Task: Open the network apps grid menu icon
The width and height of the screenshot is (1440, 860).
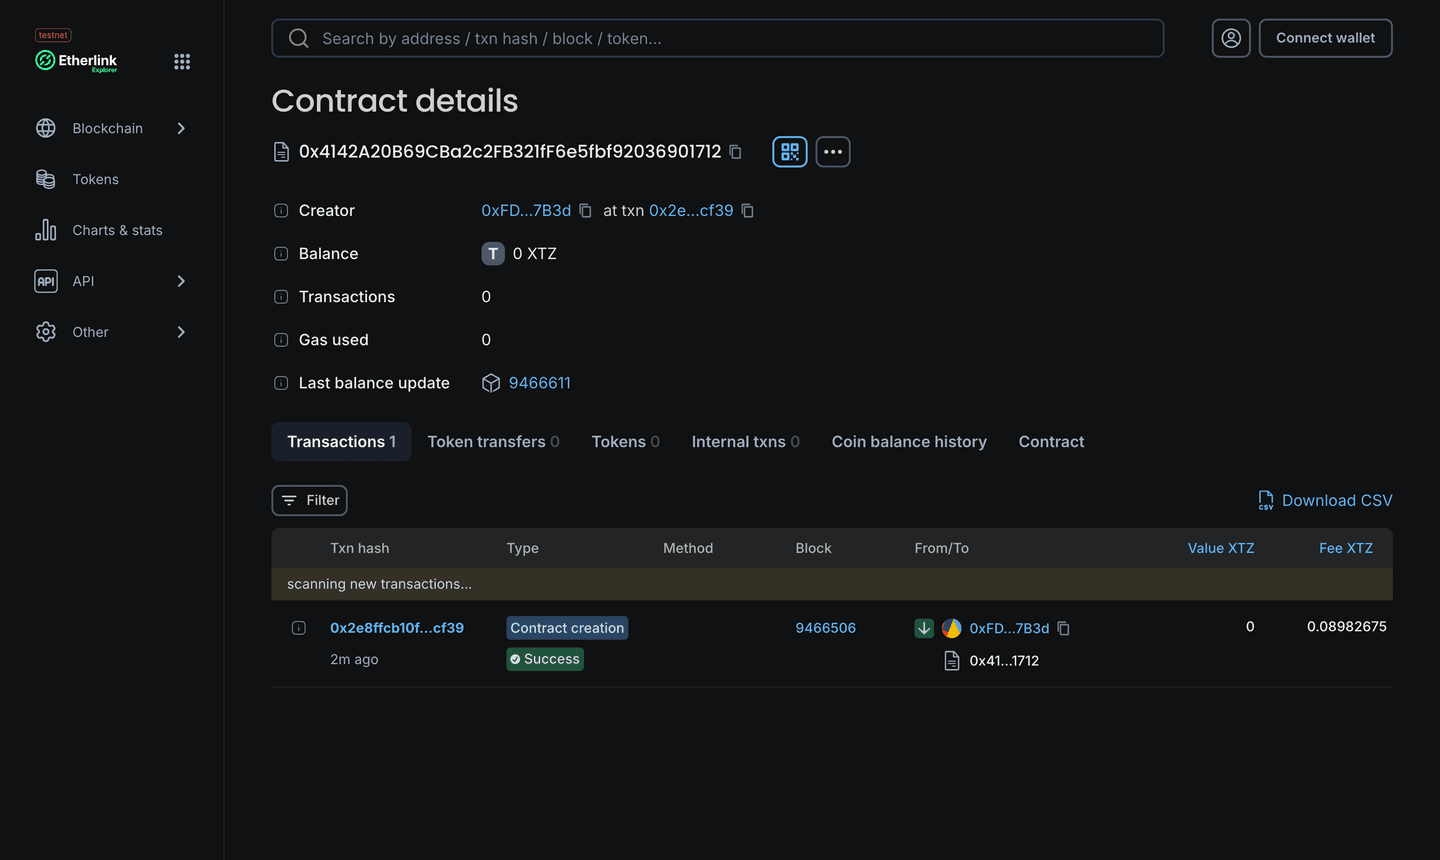Action: [182, 61]
